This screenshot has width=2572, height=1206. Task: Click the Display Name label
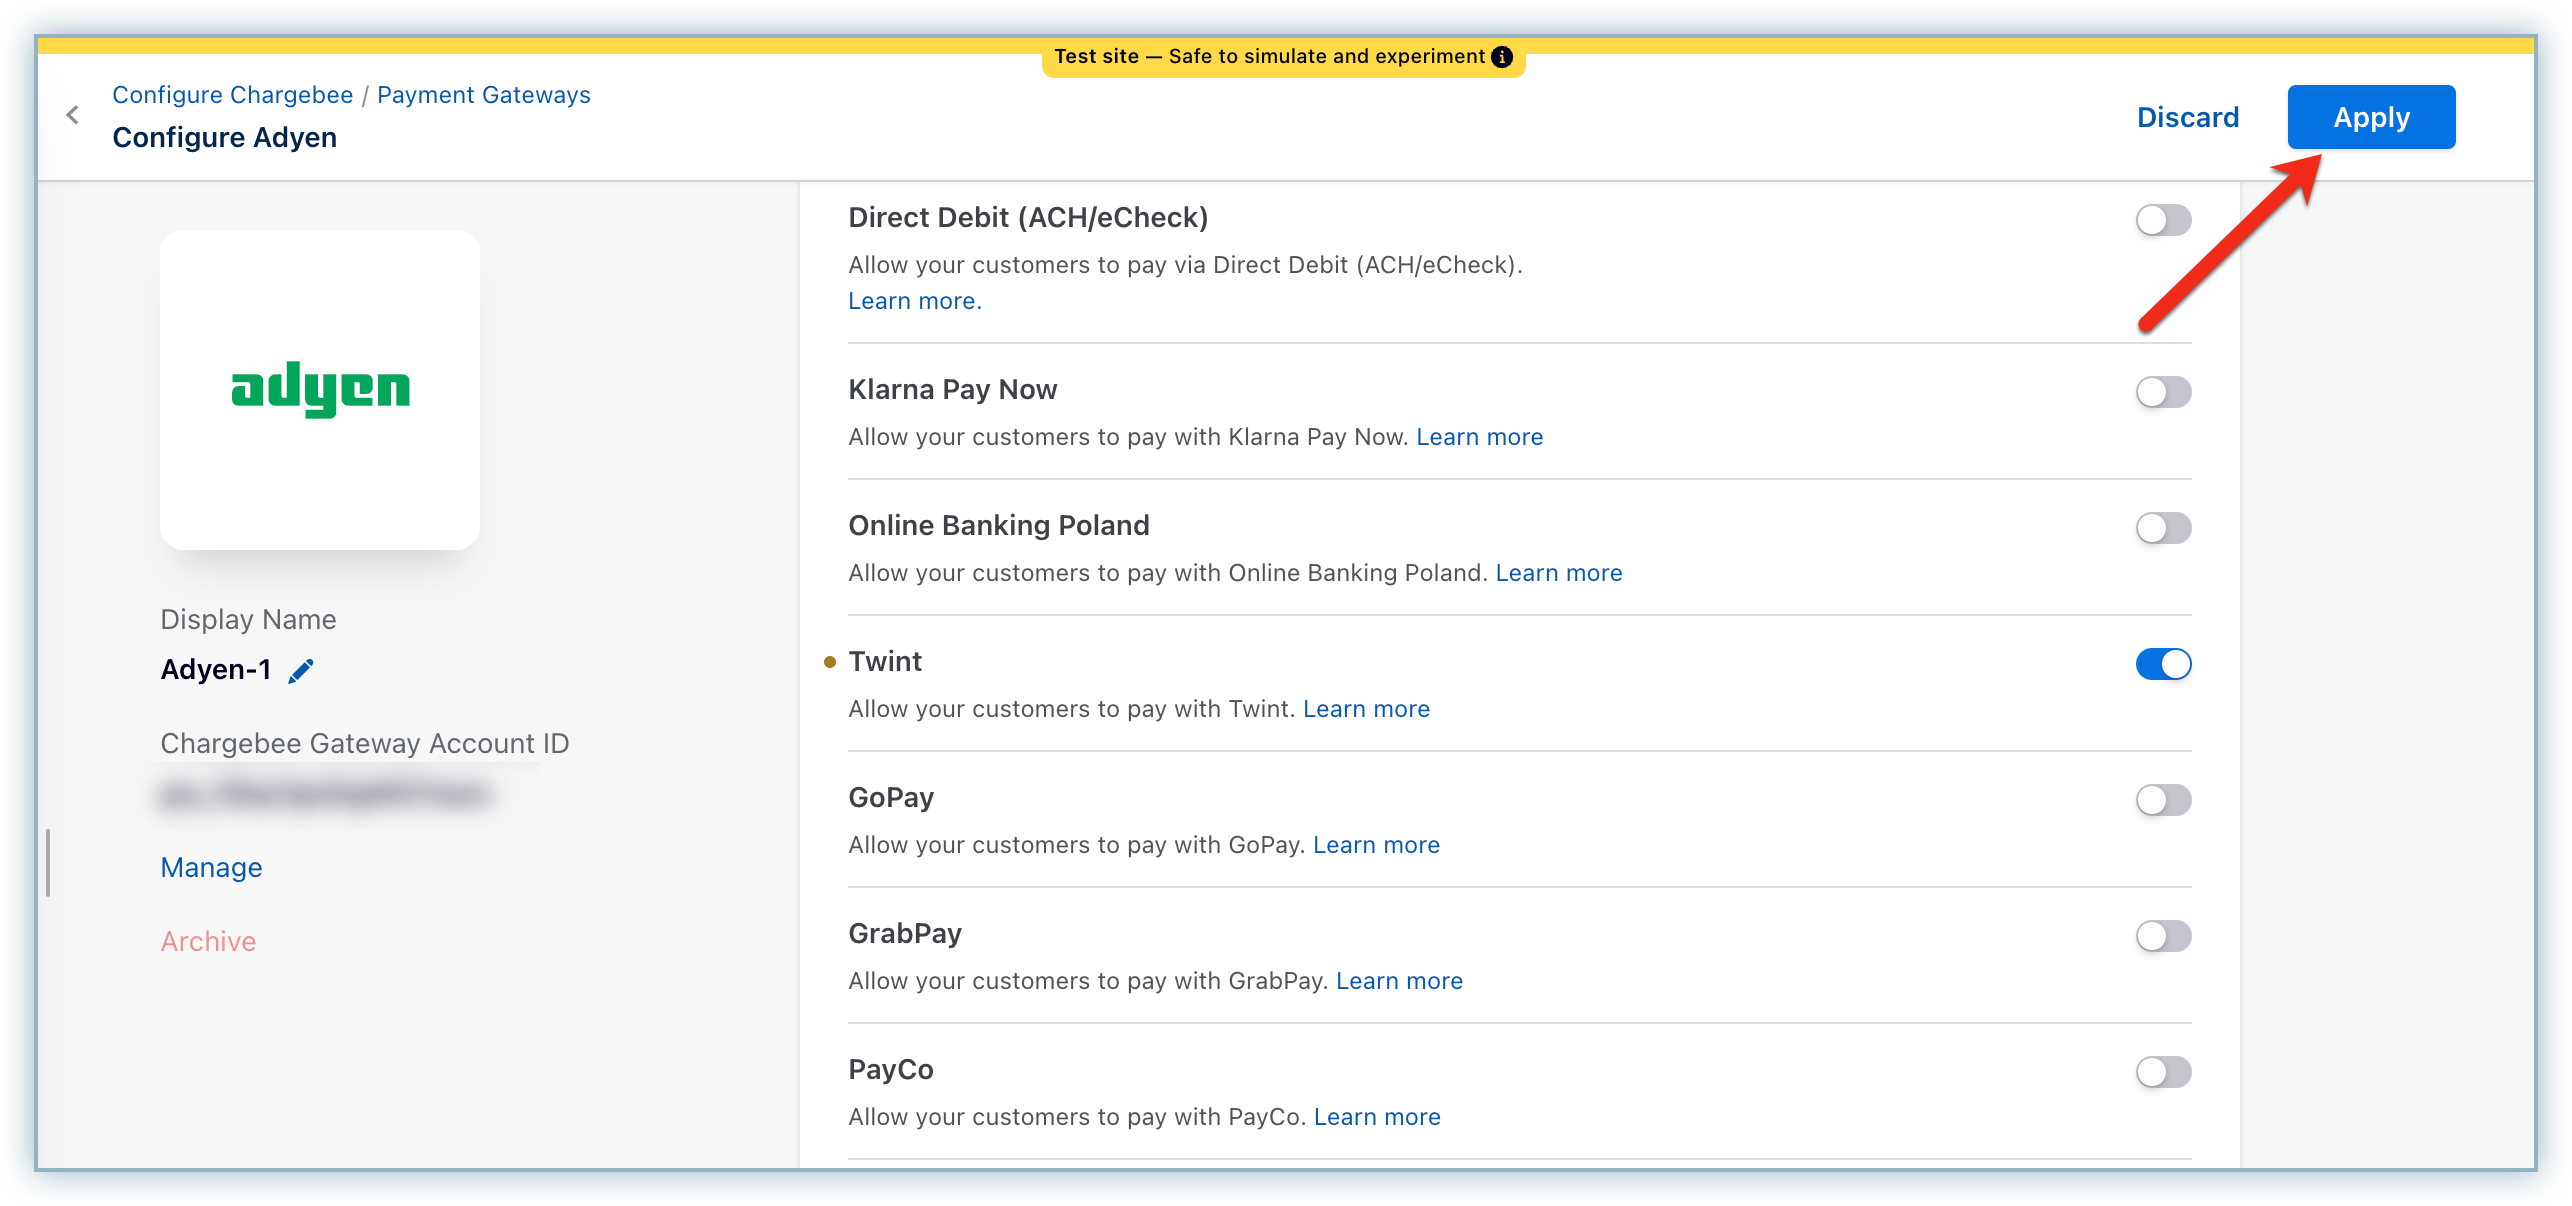[248, 620]
